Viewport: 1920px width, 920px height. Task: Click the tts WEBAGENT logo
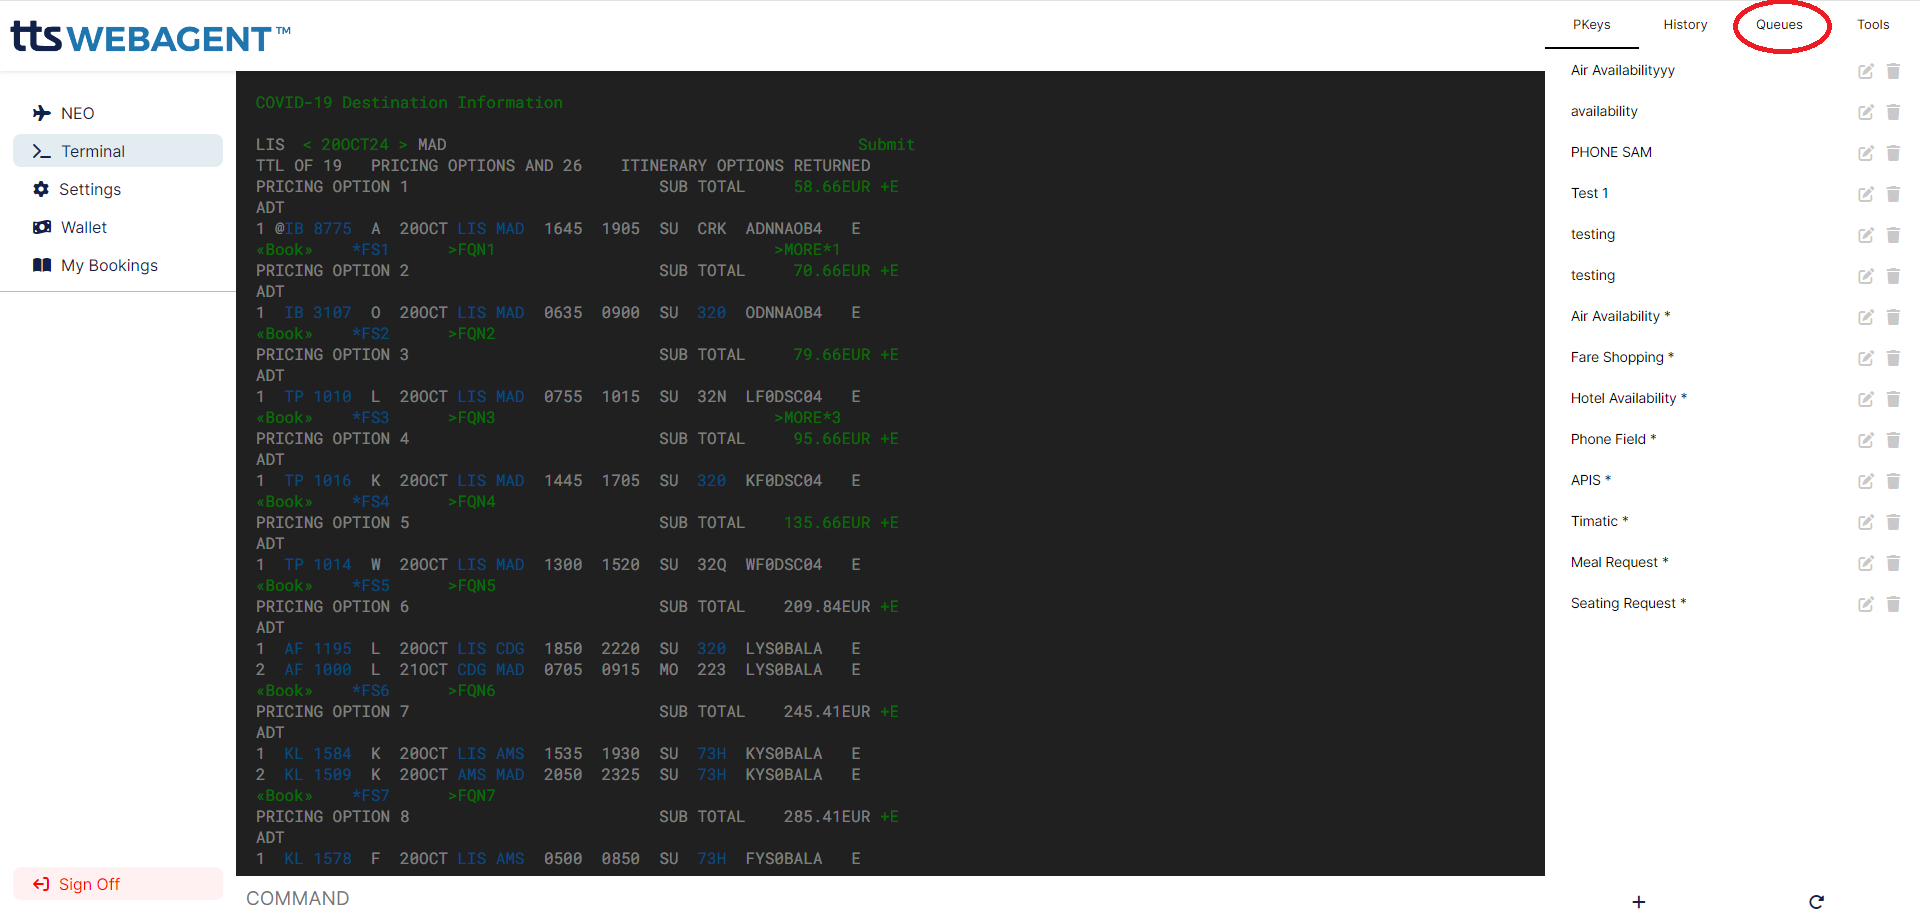[150, 37]
